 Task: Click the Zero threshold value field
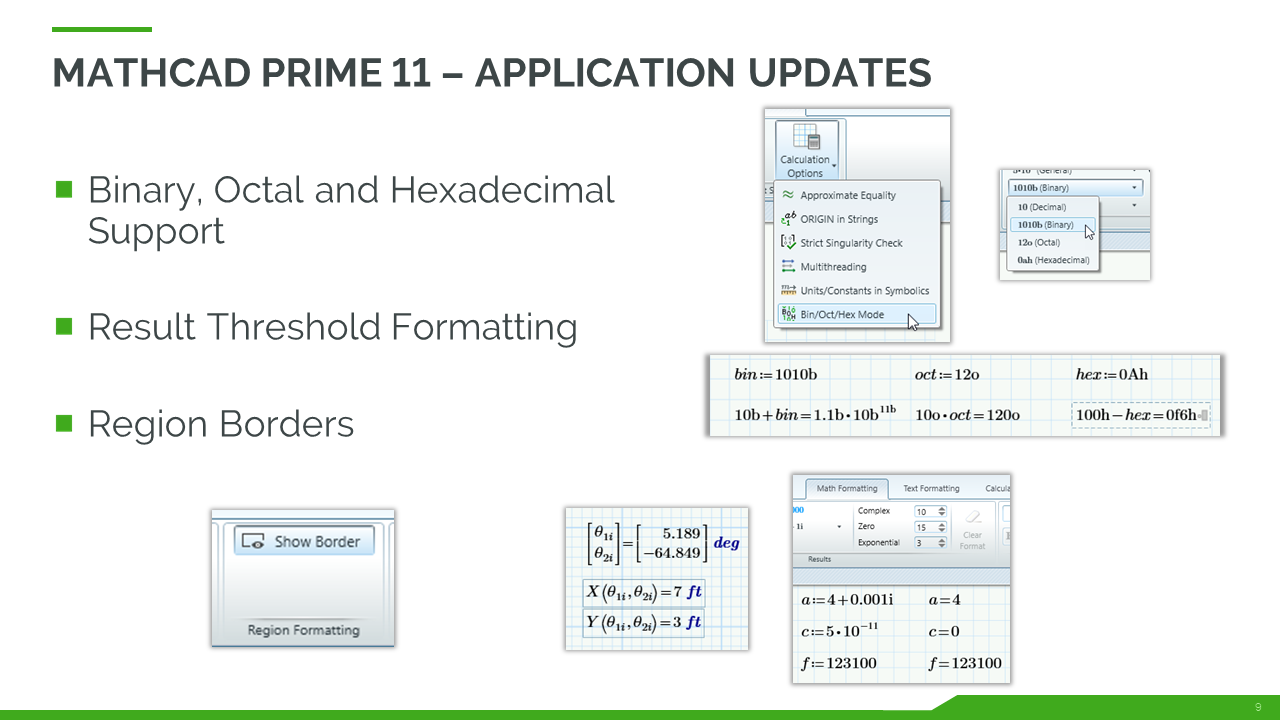point(924,527)
